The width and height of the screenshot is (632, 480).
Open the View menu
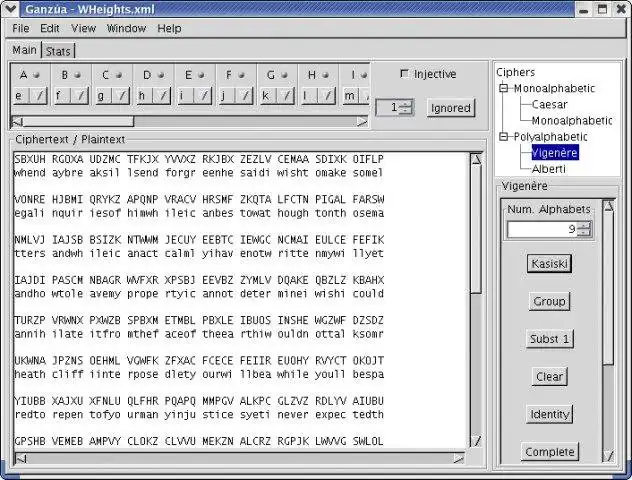coord(83,28)
